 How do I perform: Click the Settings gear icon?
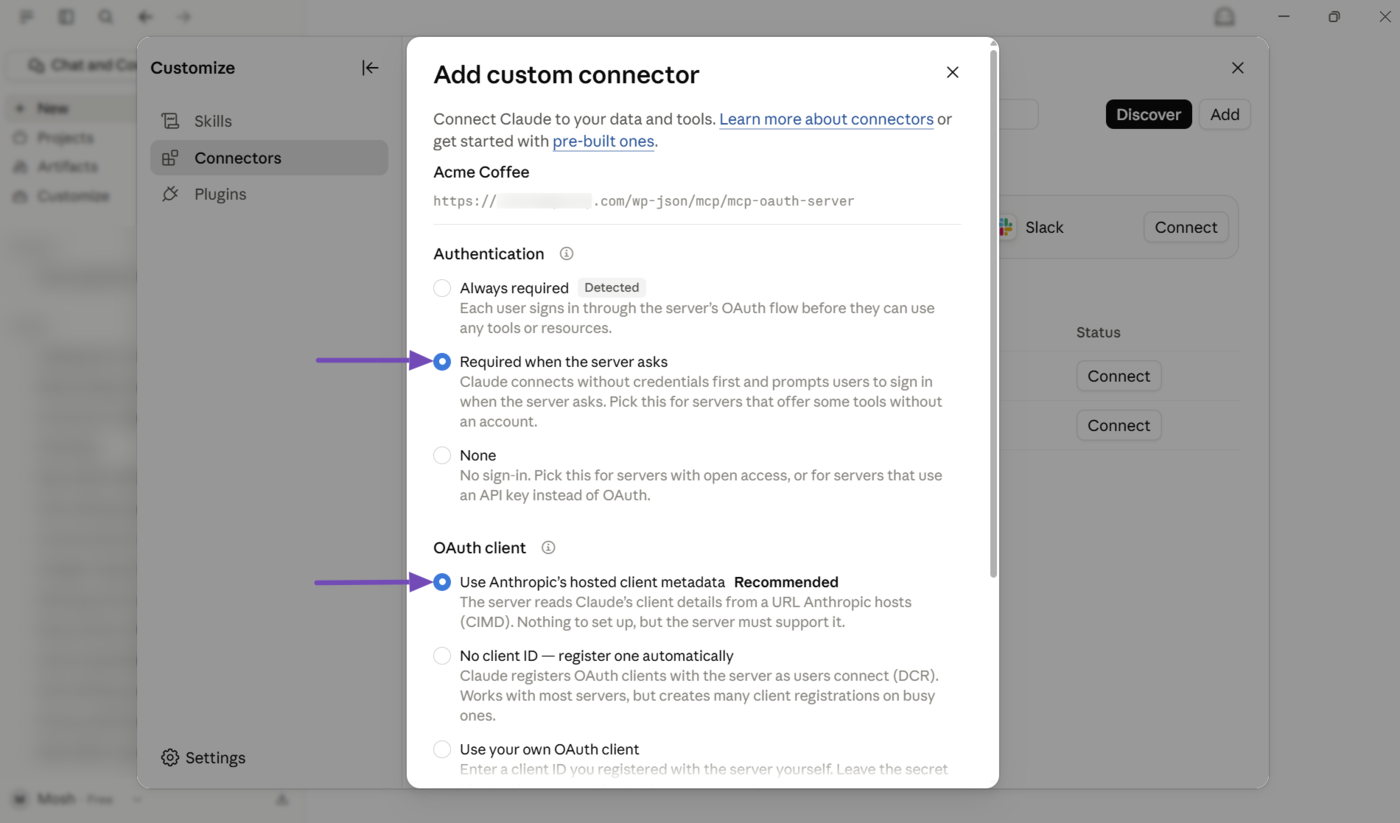click(170, 758)
